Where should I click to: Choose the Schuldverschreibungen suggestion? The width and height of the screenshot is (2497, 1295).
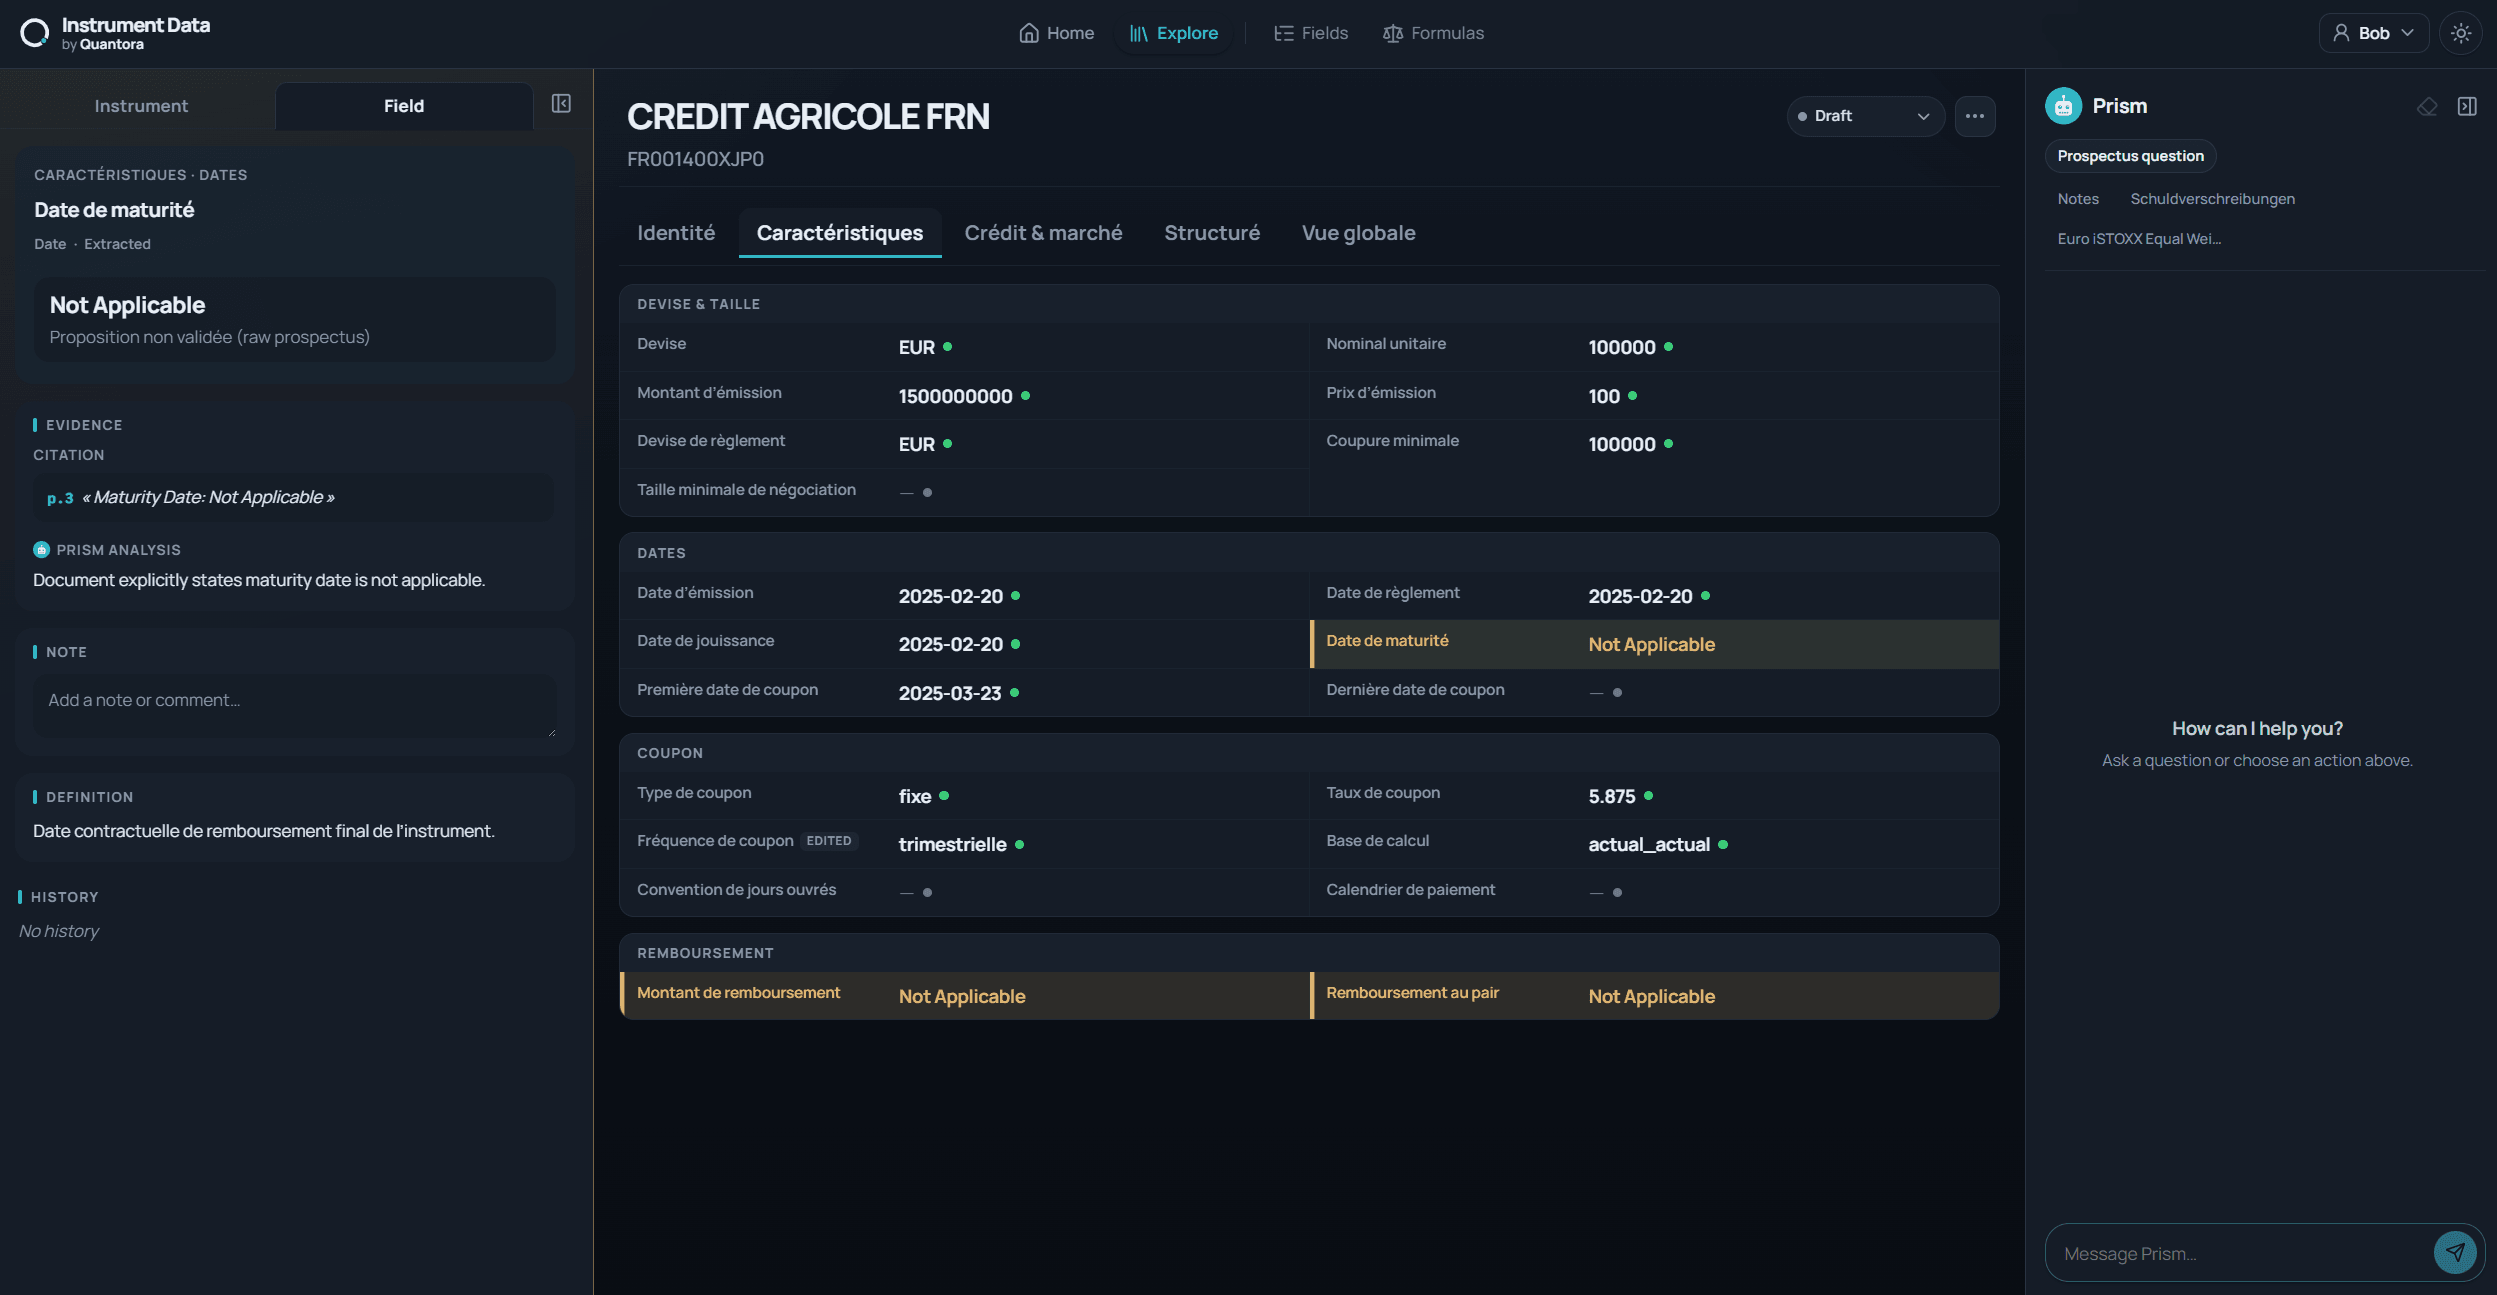coord(2212,199)
